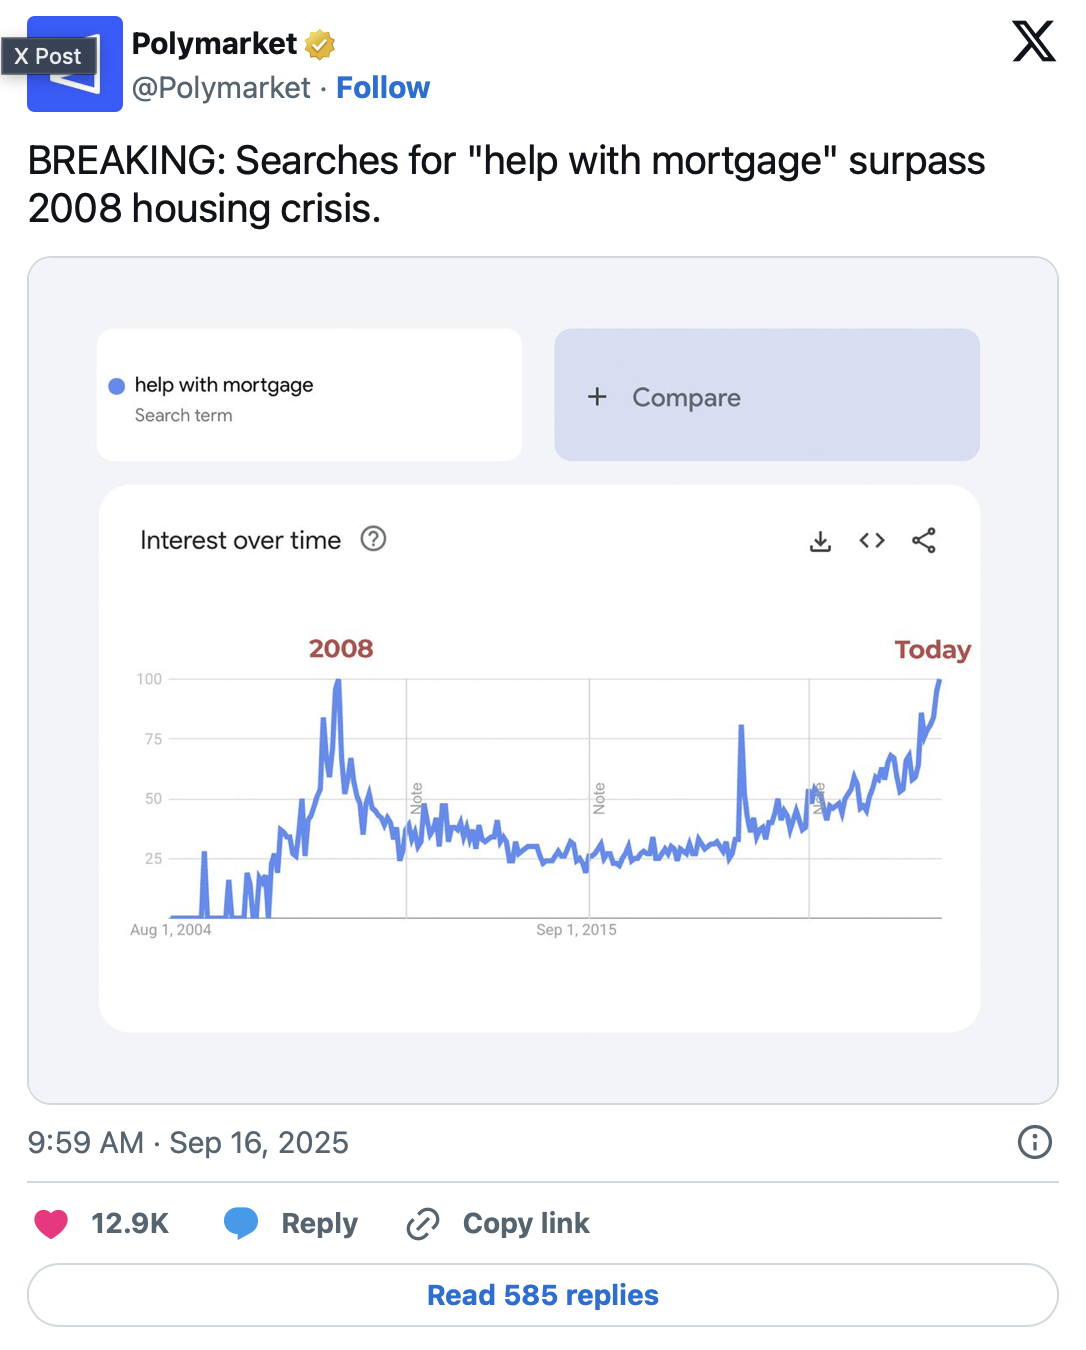Click the download chart icon

pyautogui.click(x=820, y=541)
